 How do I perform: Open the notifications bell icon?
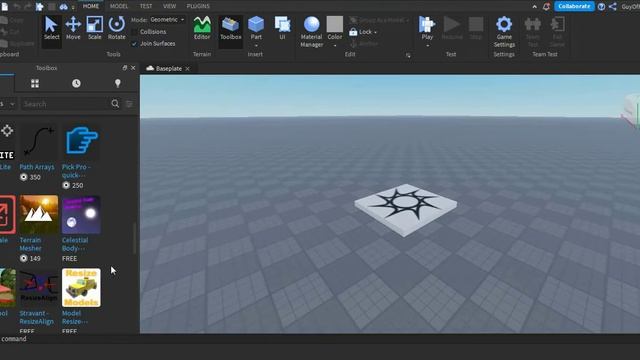(546, 7)
